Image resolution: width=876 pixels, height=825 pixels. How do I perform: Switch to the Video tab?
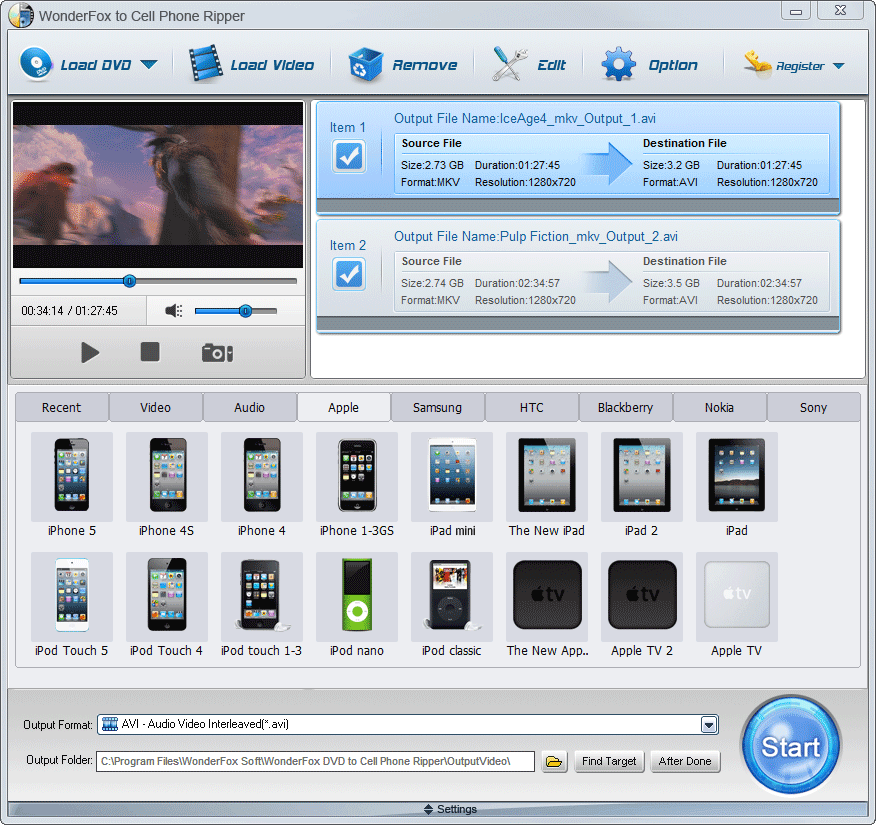pos(155,407)
